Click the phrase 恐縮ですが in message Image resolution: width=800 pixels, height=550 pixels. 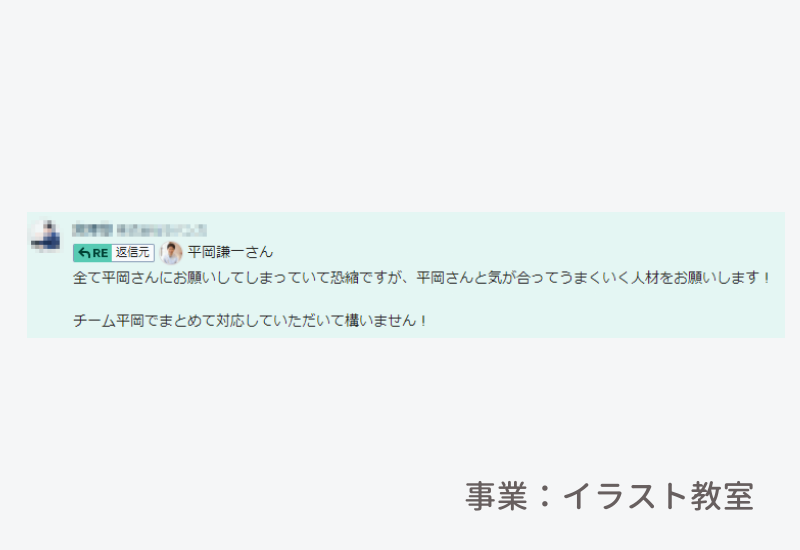(x=365, y=278)
